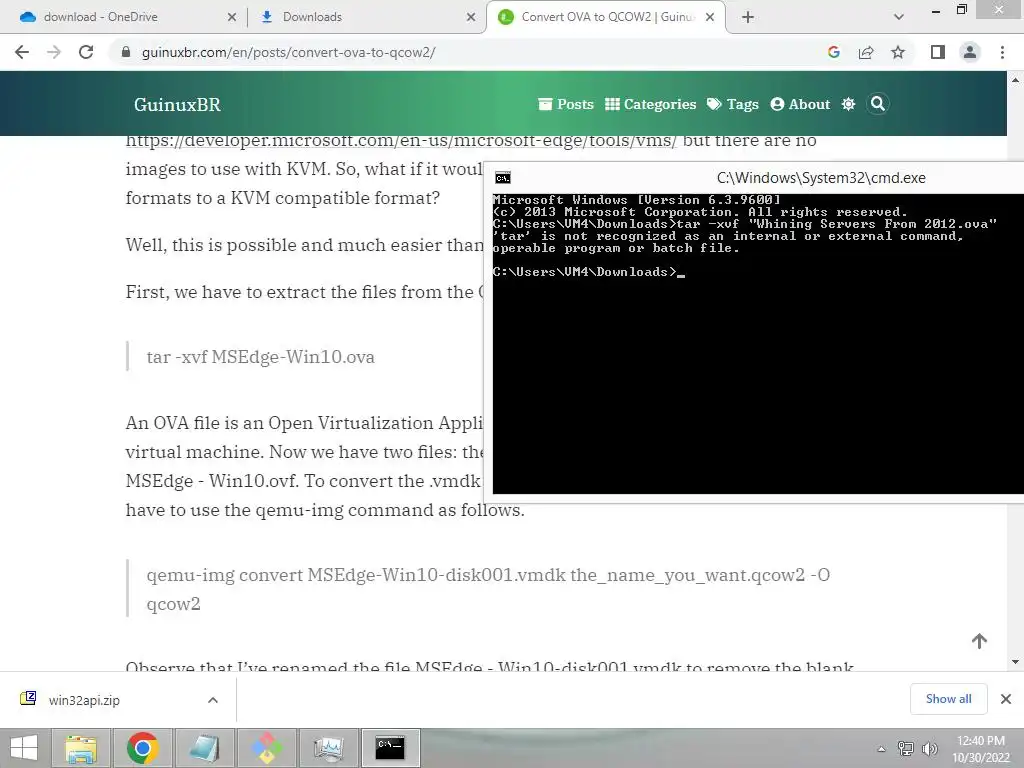The image size is (1024, 768).
Task: Click the address bar URL
Action: click(x=289, y=52)
